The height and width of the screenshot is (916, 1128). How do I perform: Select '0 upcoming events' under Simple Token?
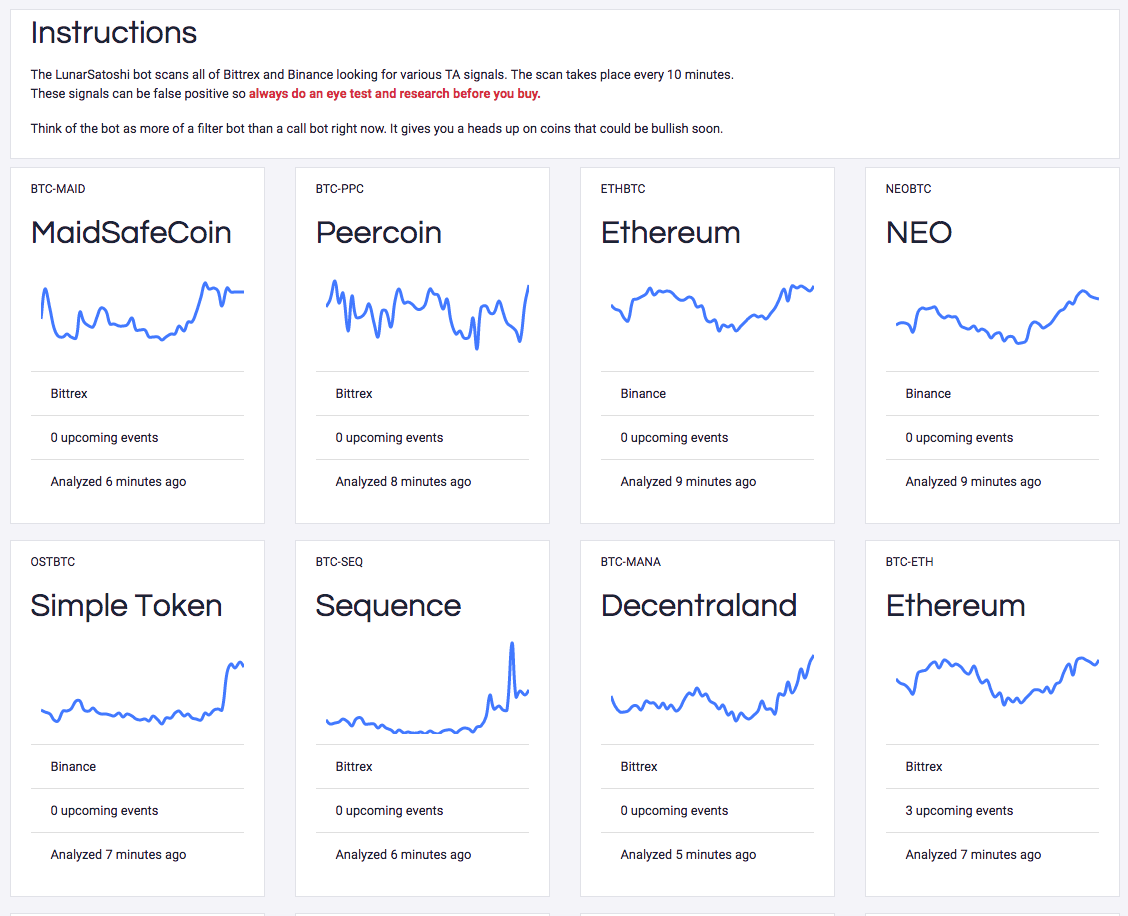pos(104,811)
